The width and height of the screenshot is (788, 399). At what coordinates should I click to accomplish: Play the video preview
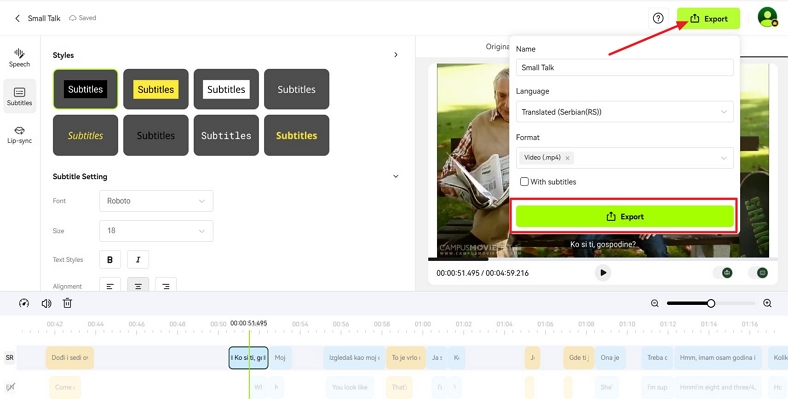click(603, 273)
